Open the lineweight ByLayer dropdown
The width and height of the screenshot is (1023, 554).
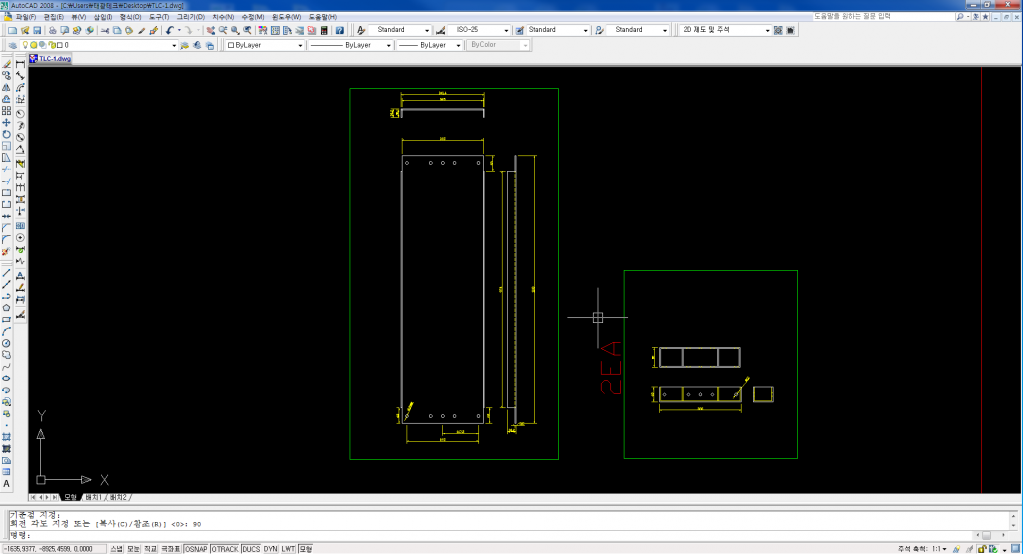pyautogui.click(x=458, y=46)
